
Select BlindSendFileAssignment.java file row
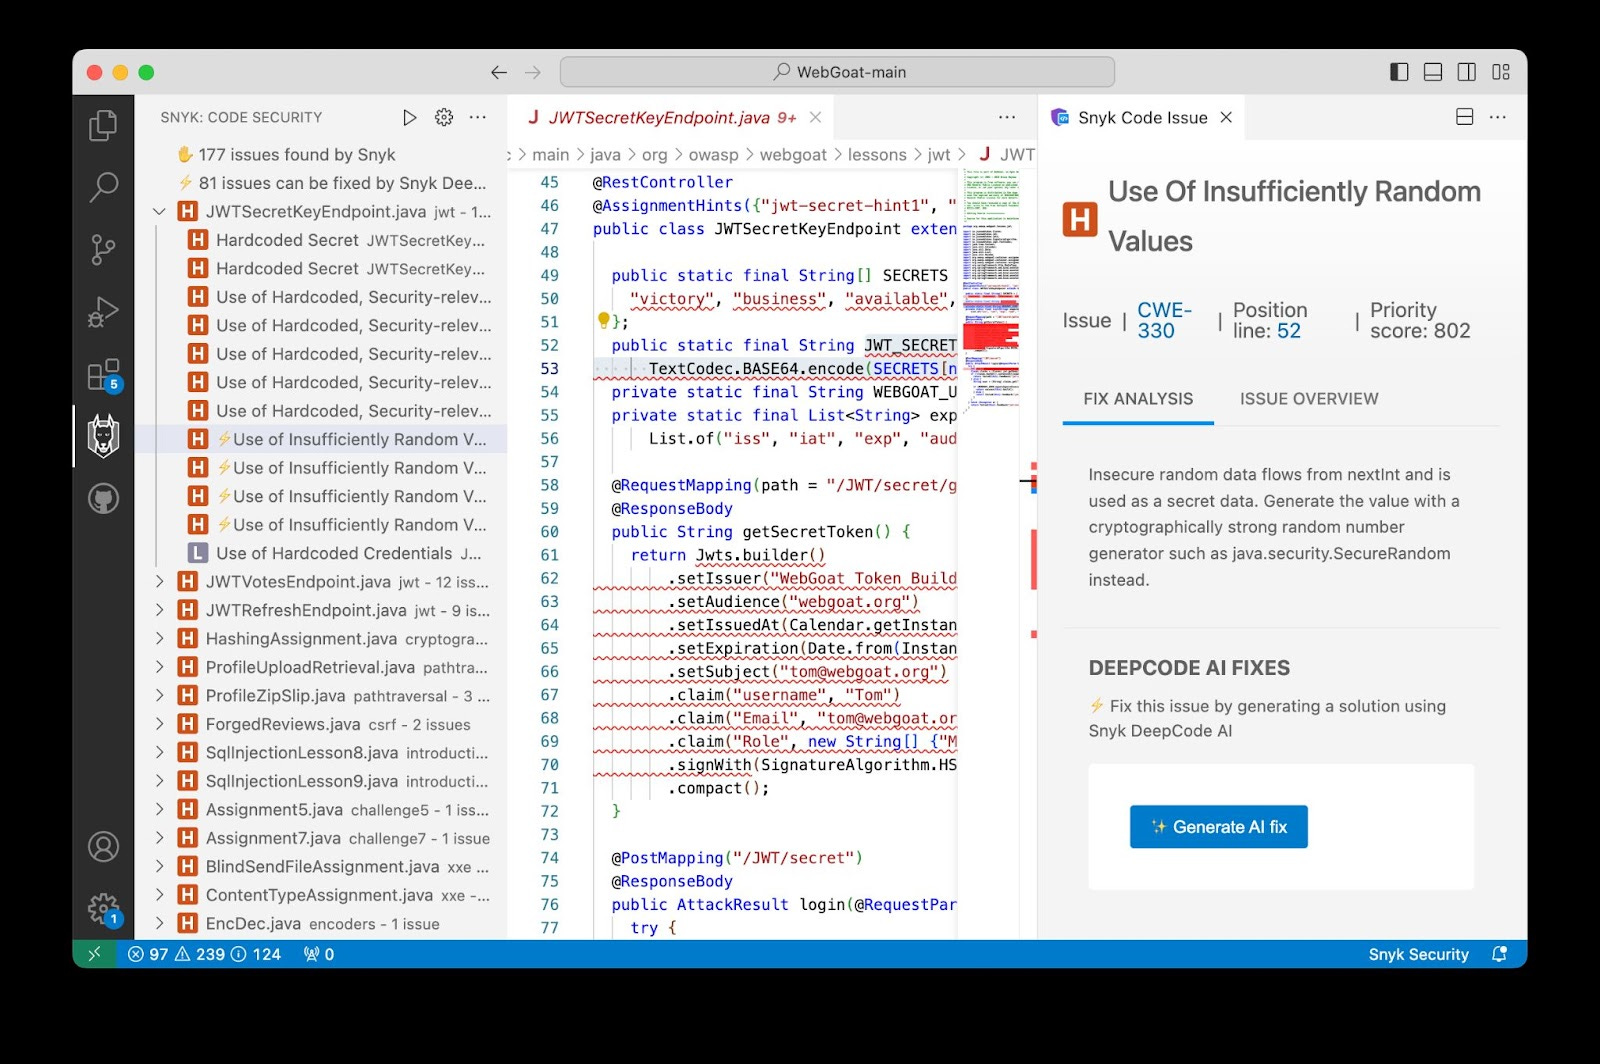tap(321, 867)
